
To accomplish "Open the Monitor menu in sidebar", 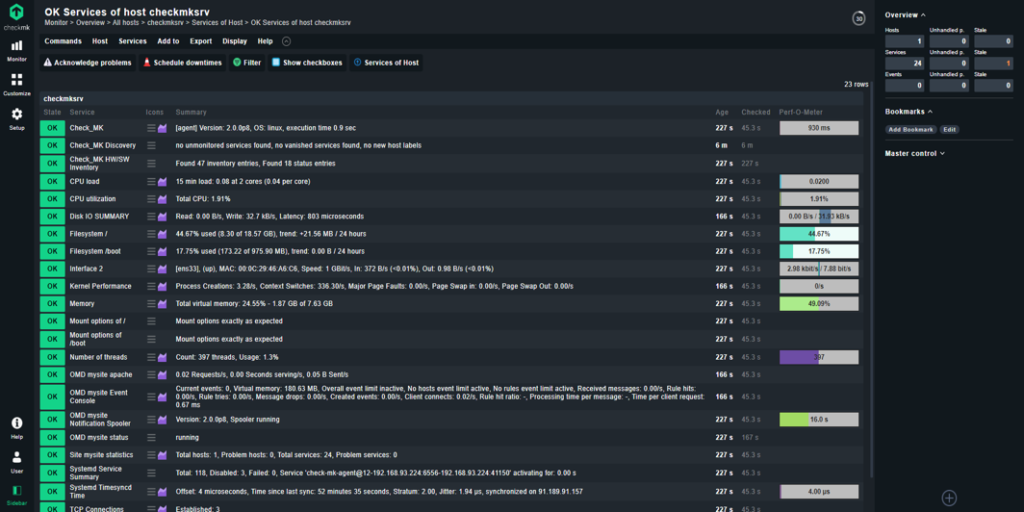I will point(16,50).
